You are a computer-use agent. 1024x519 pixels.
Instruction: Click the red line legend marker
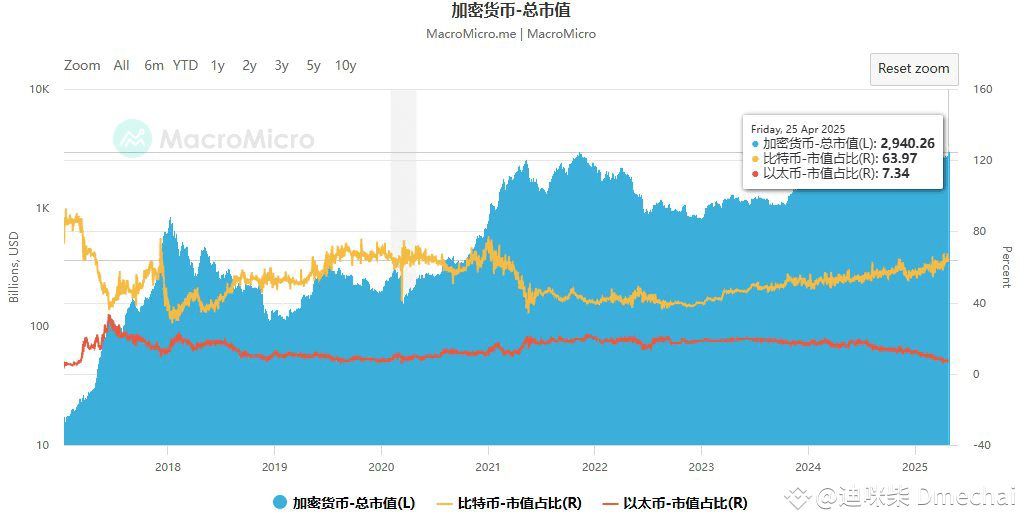[x=609, y=503]
